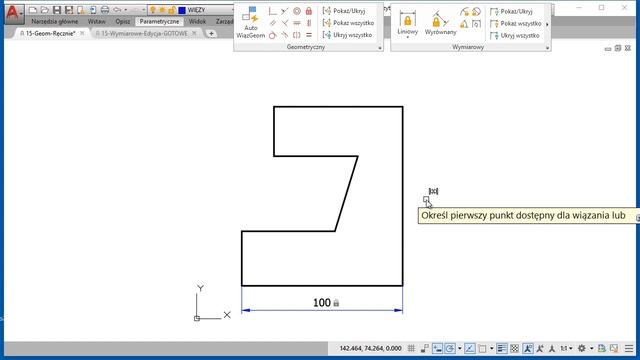Select the Collinear constraint icon
This screenshot has height=360, width=640.
pyautogui.click(x=285, y=11)
